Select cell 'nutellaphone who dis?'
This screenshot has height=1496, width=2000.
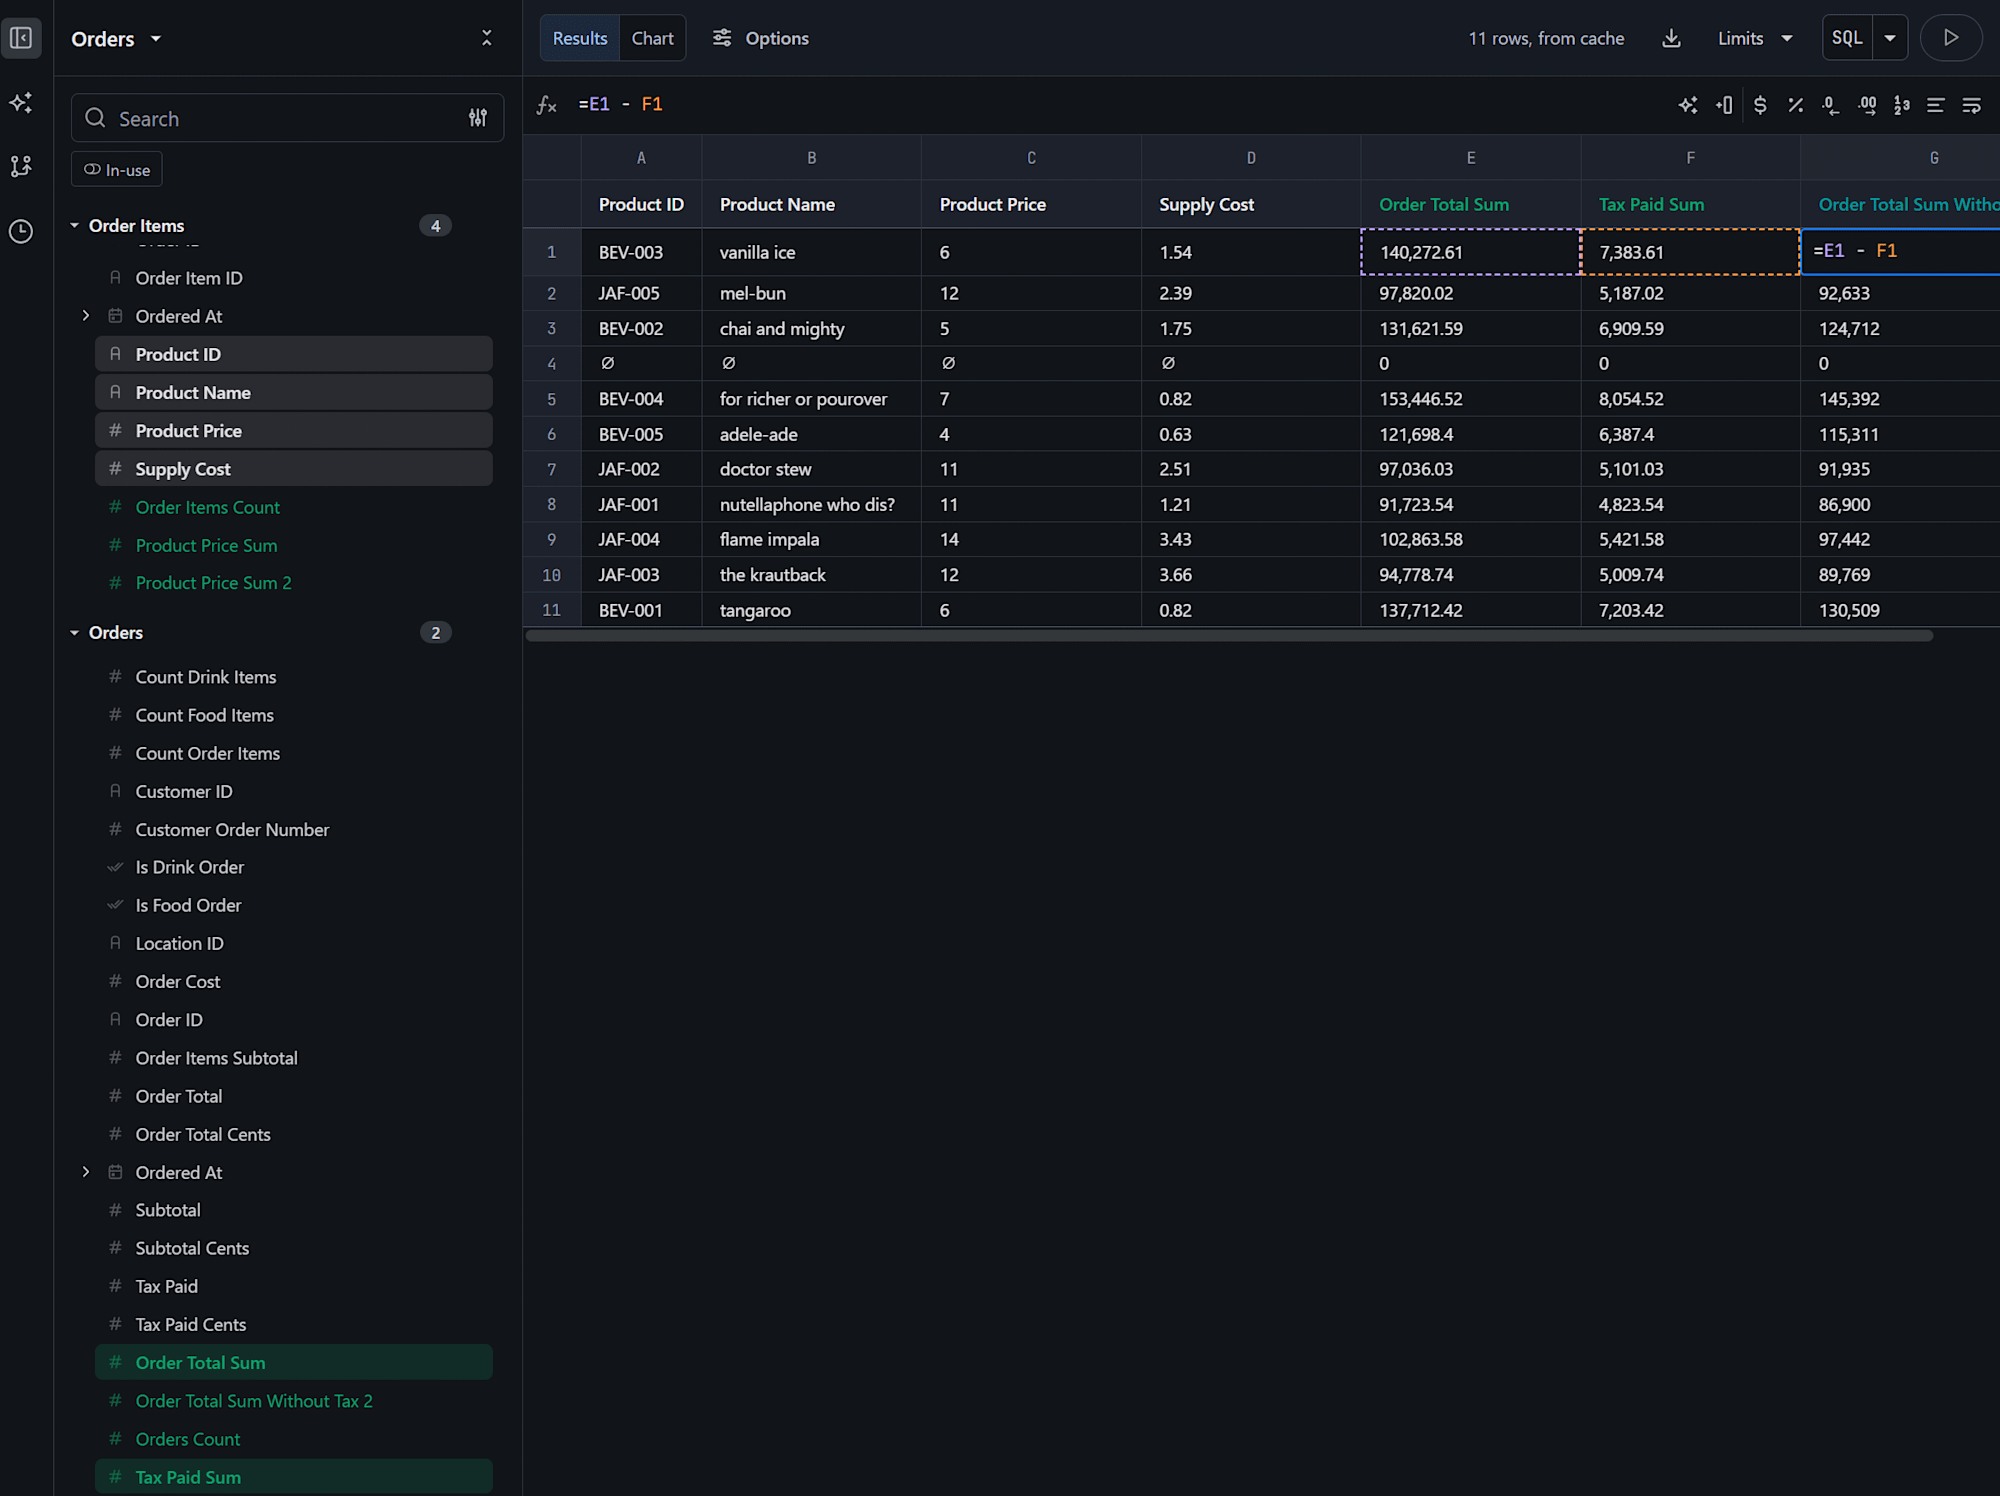tap(811, 505)
